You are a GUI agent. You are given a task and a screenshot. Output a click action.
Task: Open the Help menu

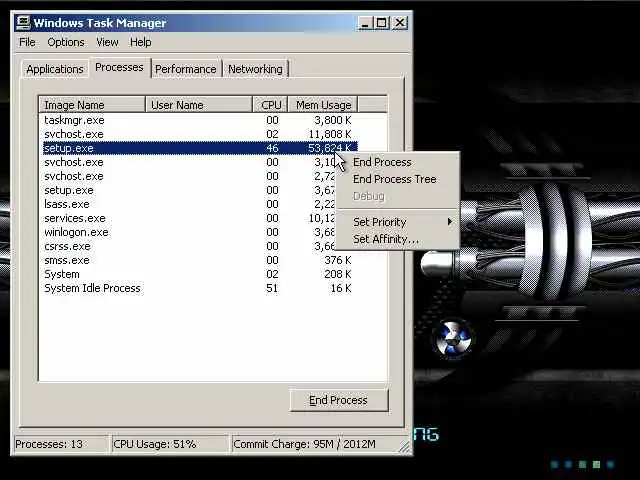click(140, 42)
